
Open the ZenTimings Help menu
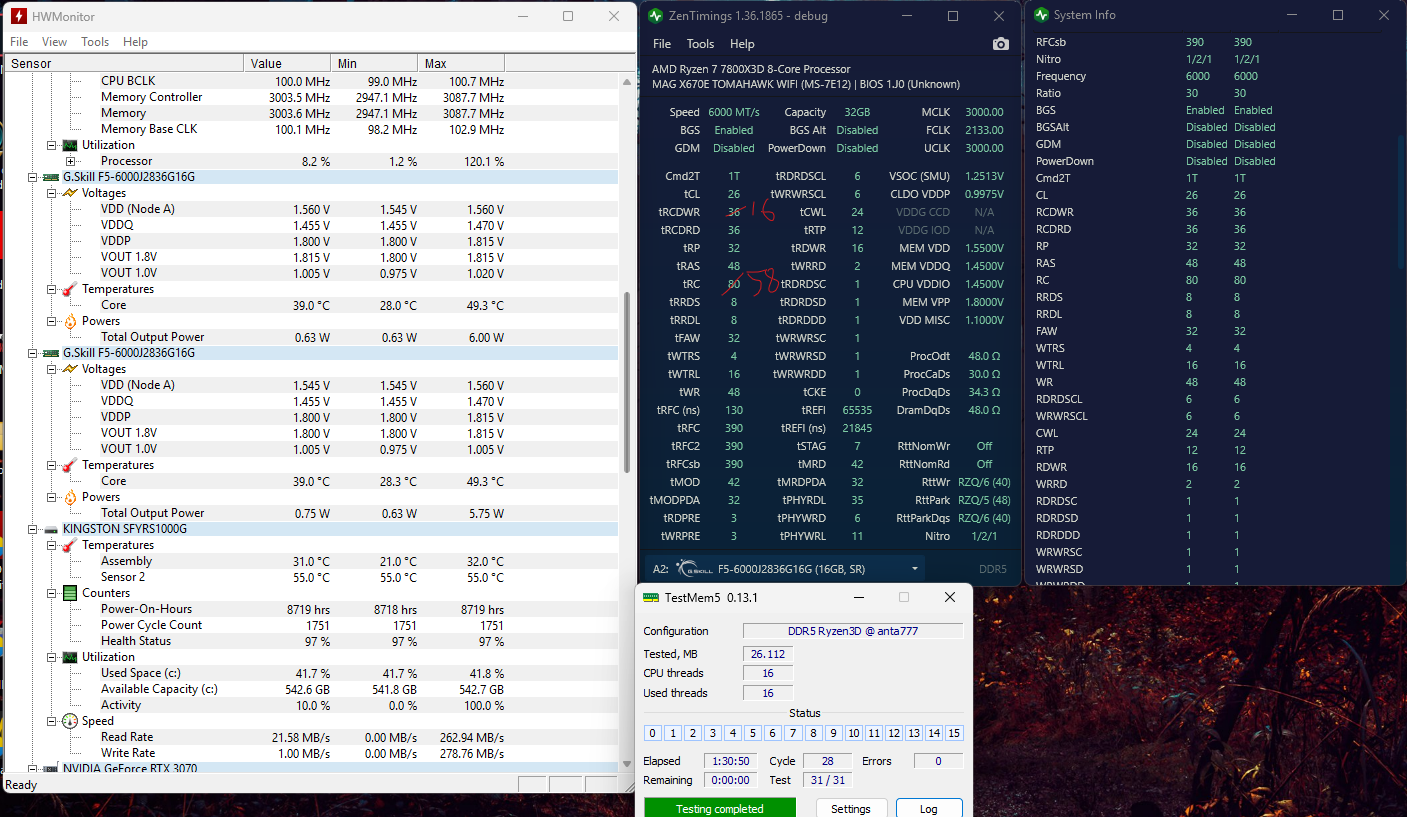click(742, 44)
